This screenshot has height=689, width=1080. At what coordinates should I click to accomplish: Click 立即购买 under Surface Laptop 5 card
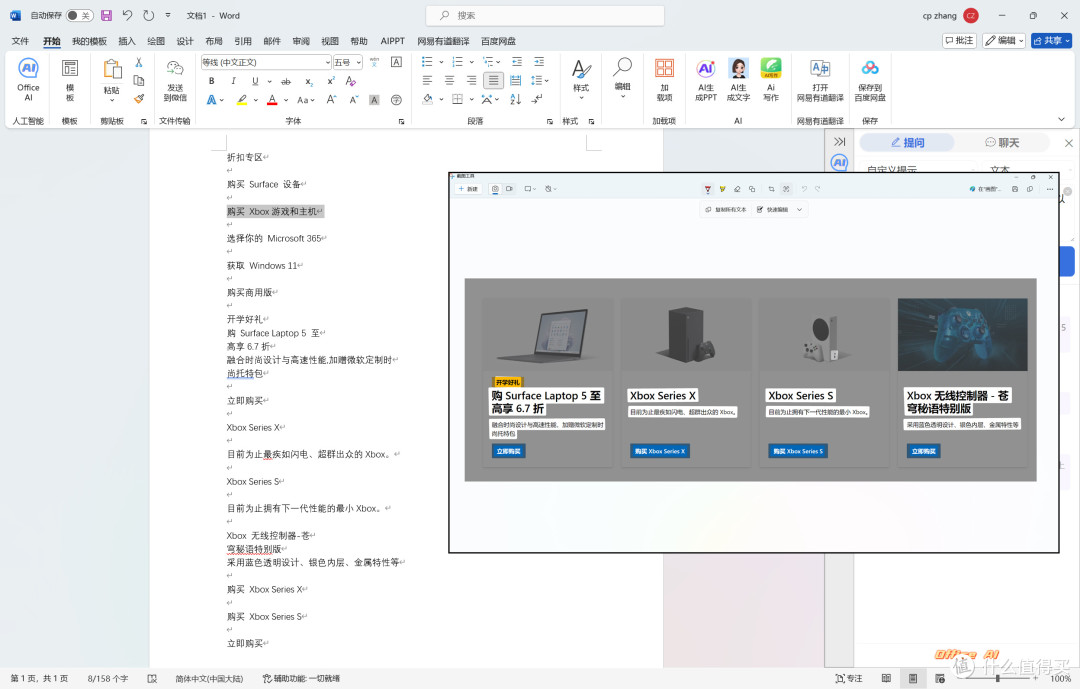click(x=509, y=451)
